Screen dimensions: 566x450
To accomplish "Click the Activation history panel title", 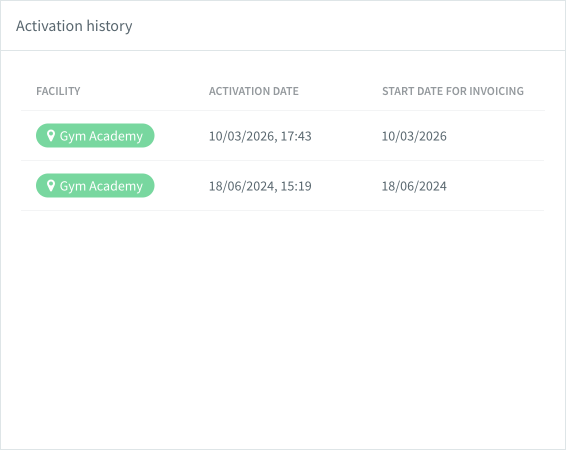I will coord(74,26).
